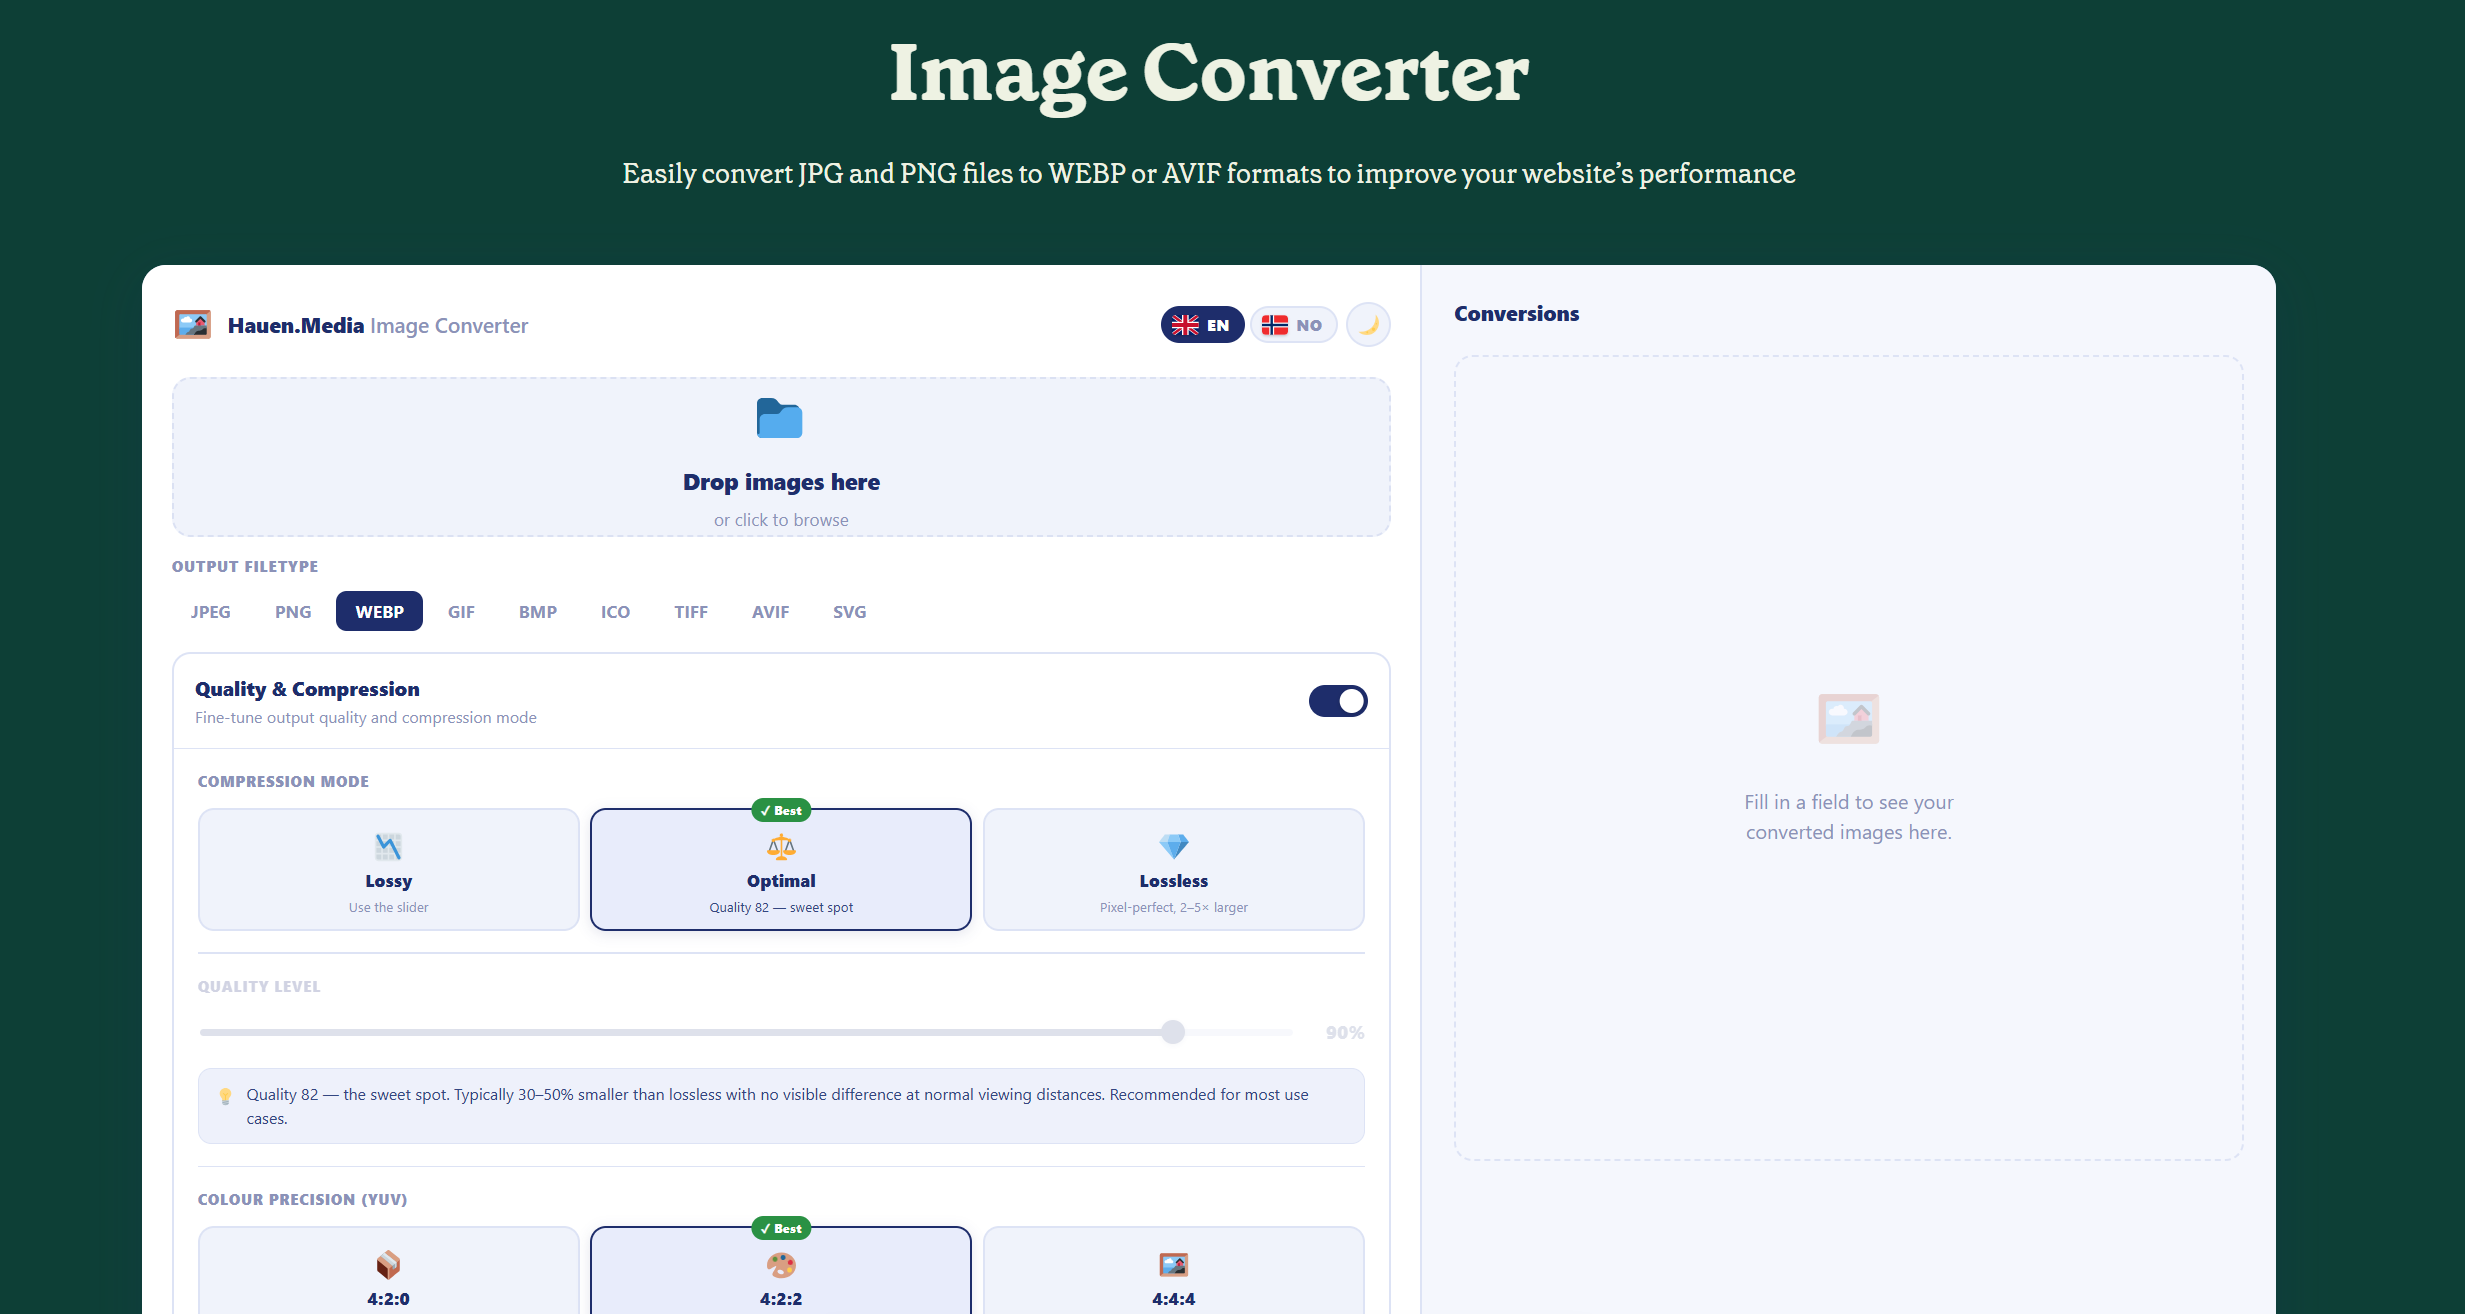The width and height of the screenshot is (2465, 1314).
Task: Switch language to Norwegian (NO)
Action: [1293, 325]
